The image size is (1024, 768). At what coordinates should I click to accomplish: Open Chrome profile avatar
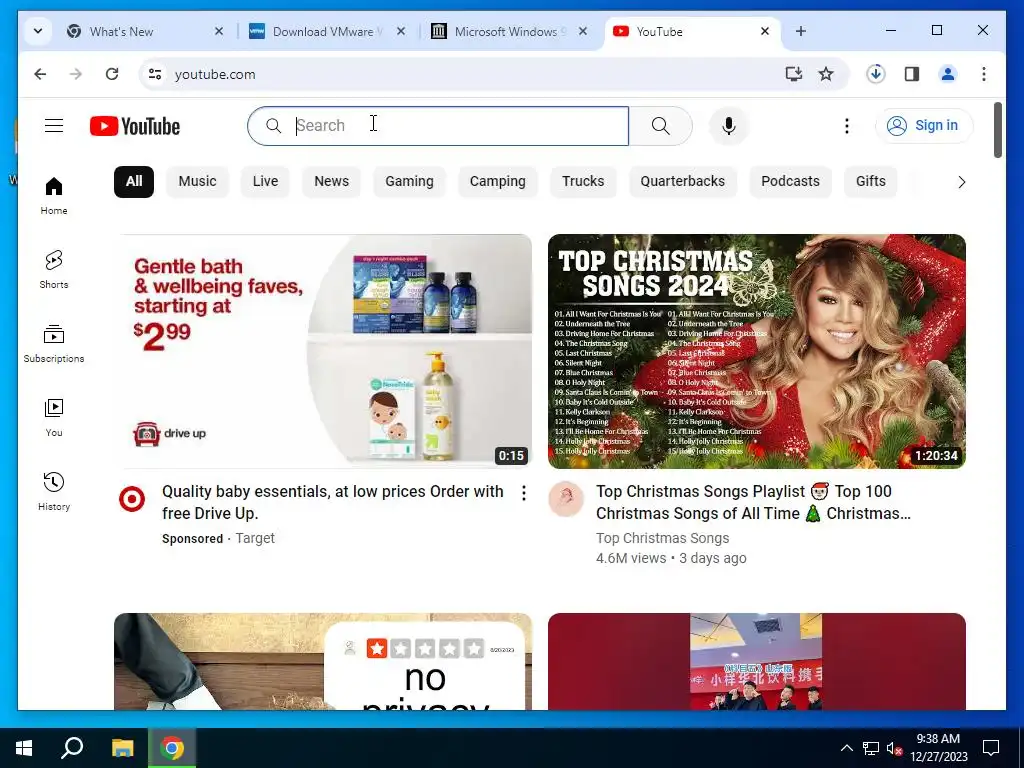[x=948, y=74]
